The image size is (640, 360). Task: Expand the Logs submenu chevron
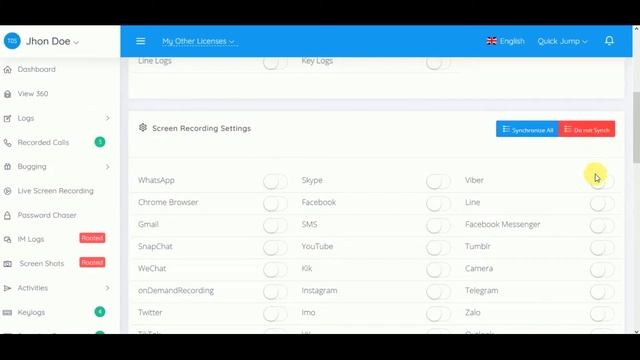coord(107,118)
